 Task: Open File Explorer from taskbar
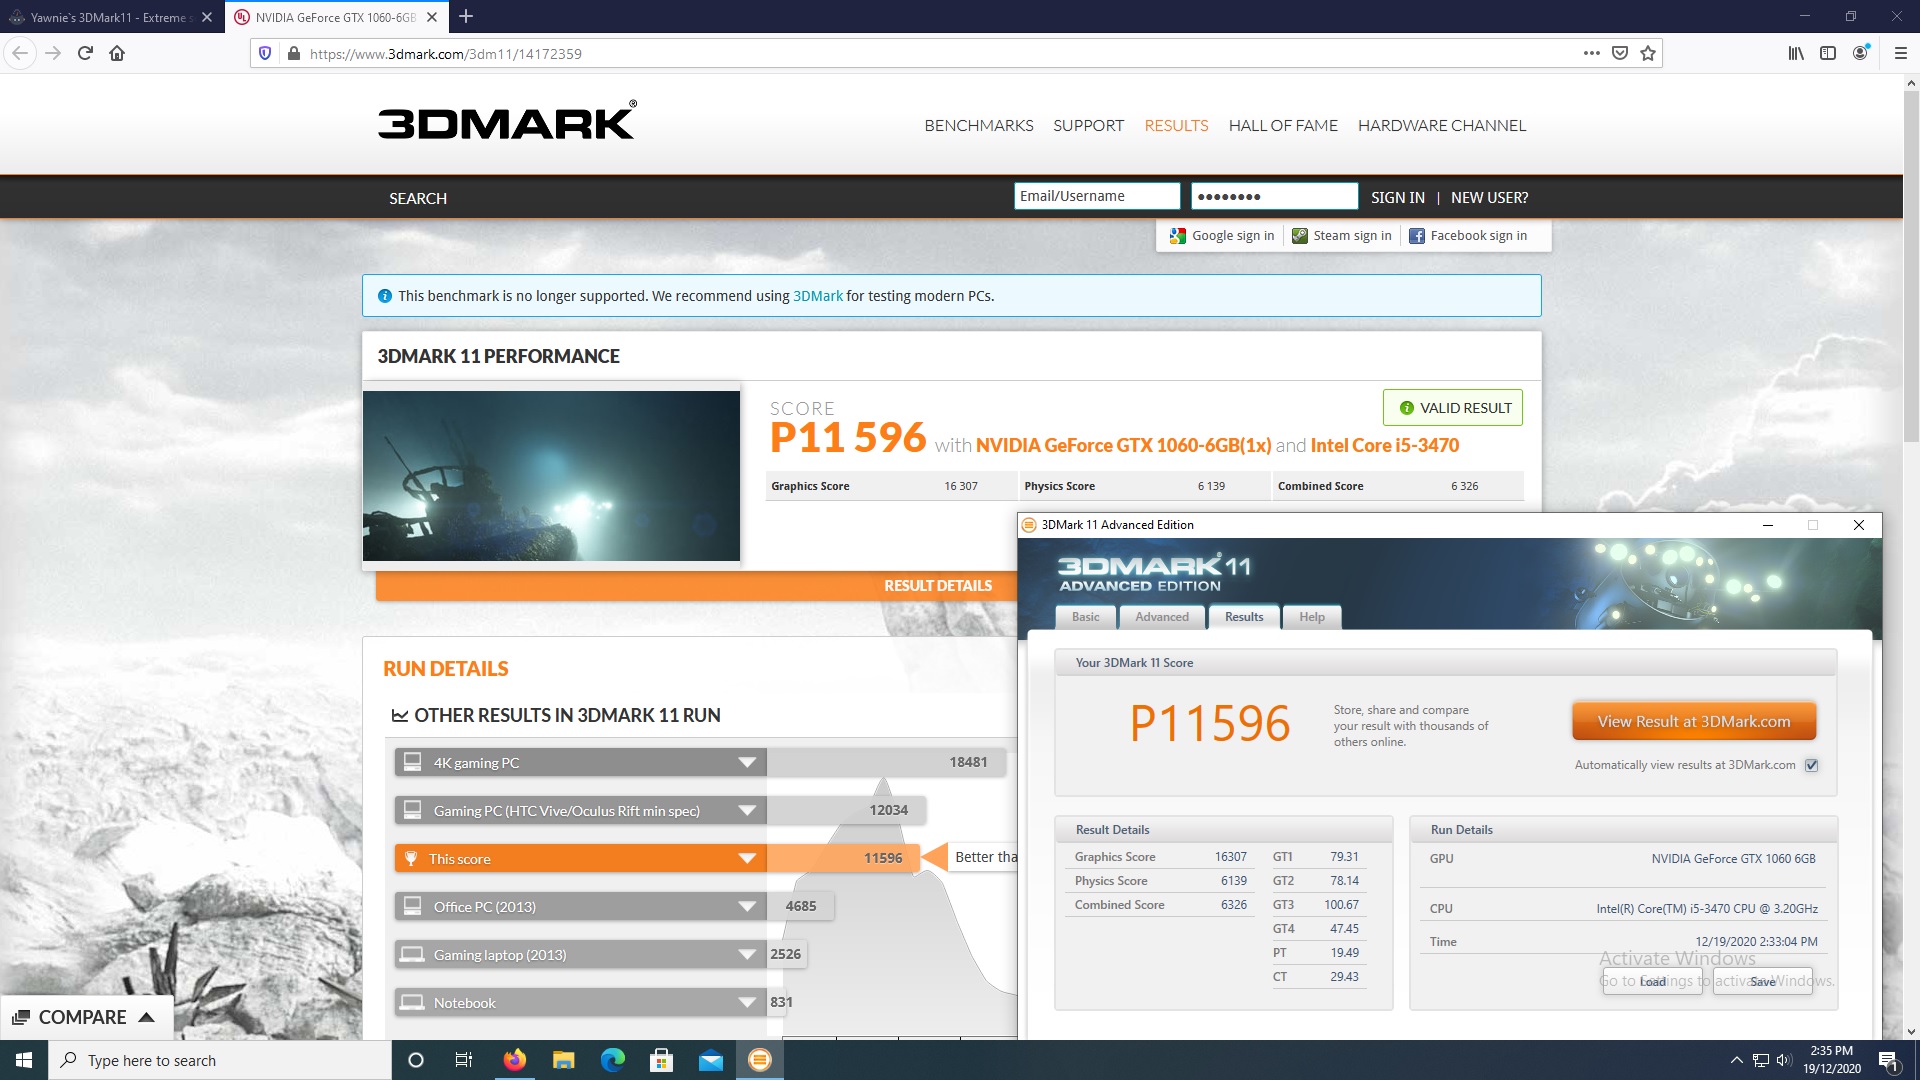[563, 1060]
